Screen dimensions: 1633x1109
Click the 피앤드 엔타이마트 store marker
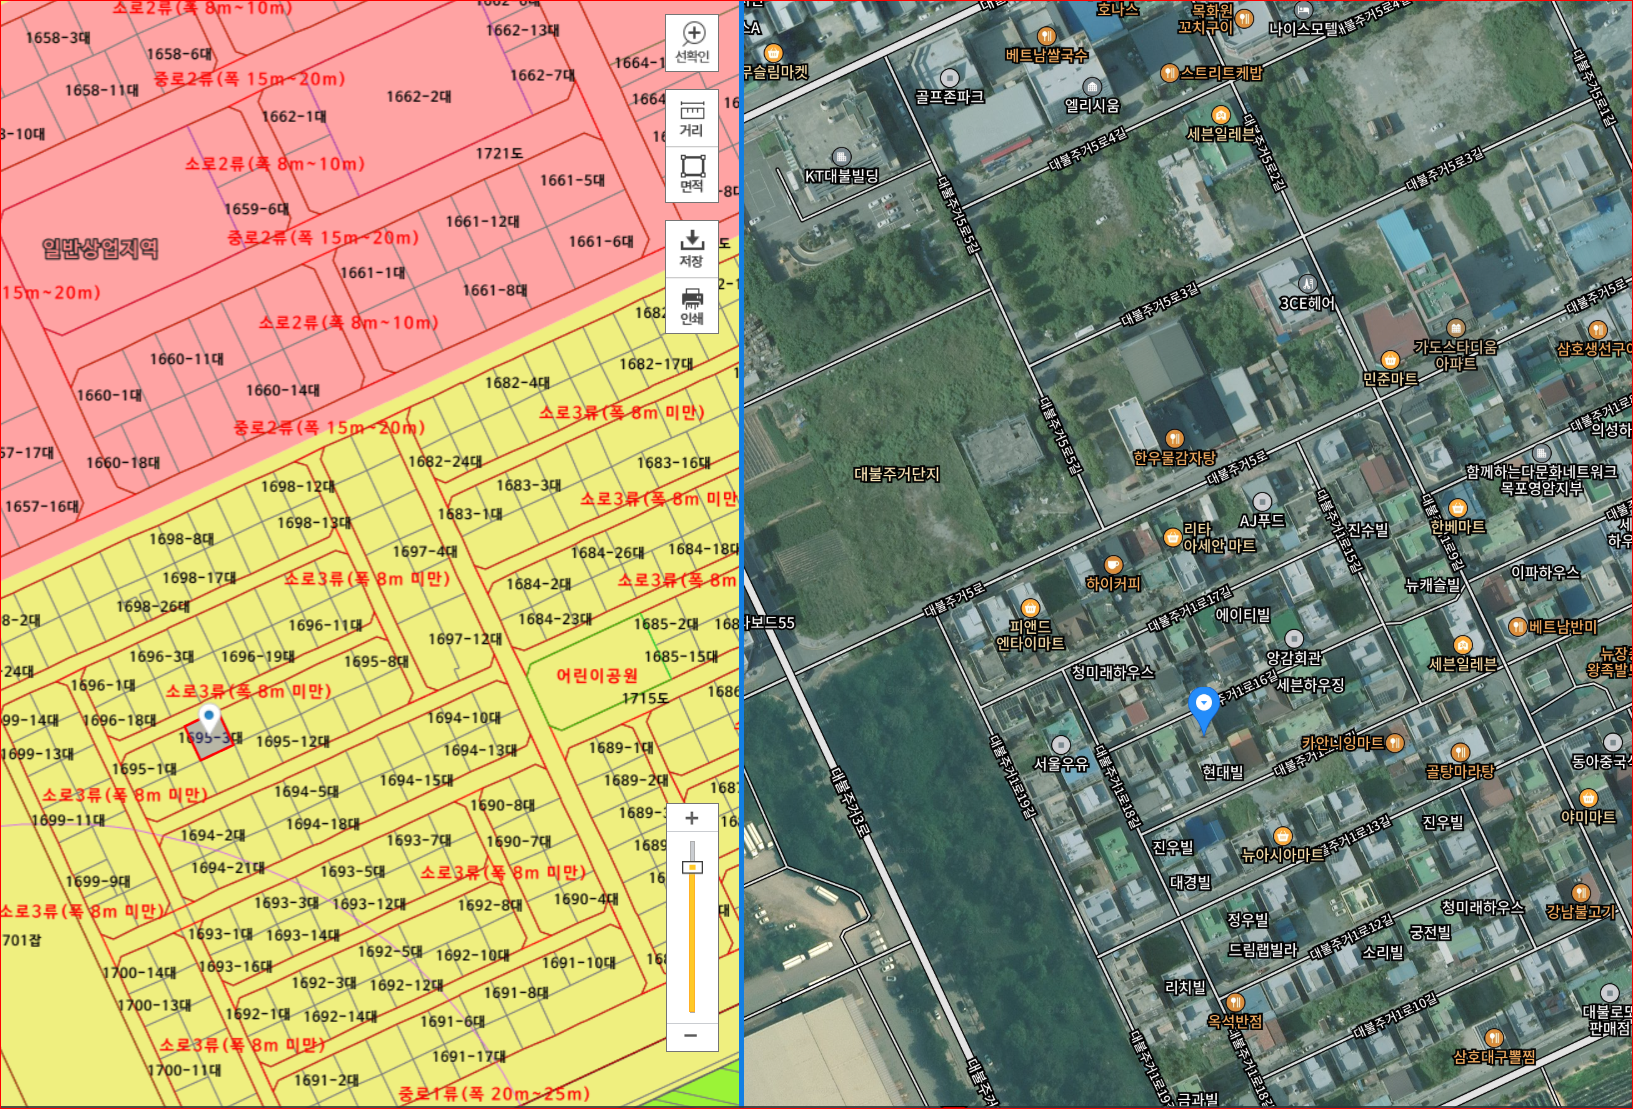(1030, 626)
